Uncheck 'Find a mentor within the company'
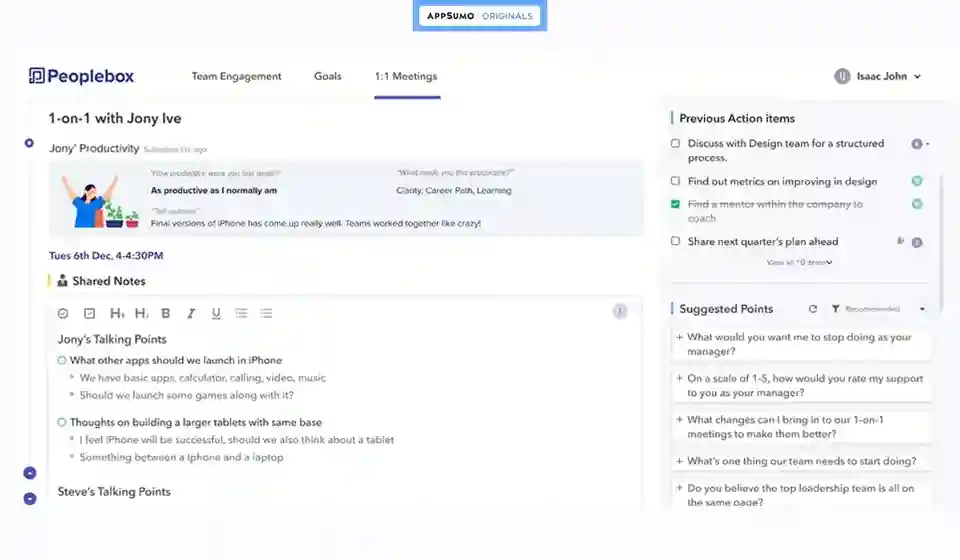Viewport: 960px width, 560px height. point(676,204)
